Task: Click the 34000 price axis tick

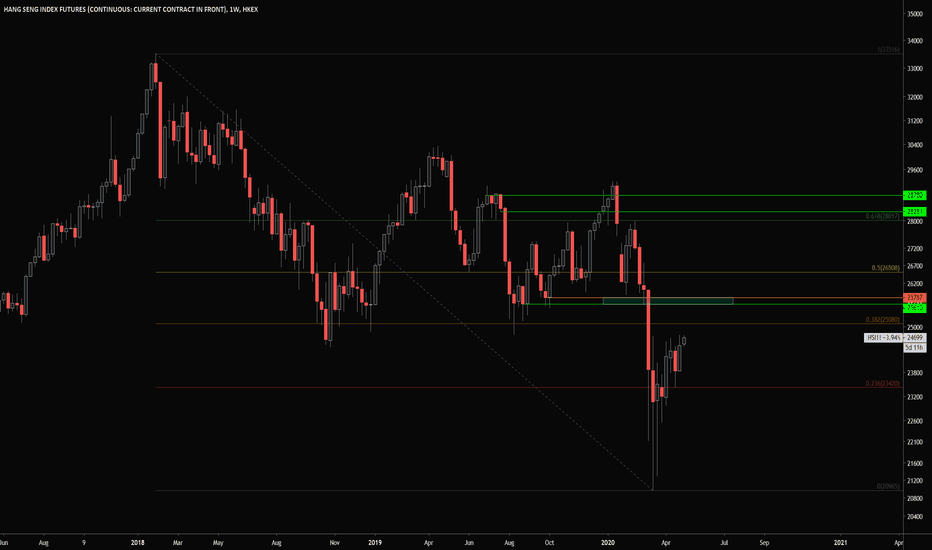Action: tap(914, 41)
